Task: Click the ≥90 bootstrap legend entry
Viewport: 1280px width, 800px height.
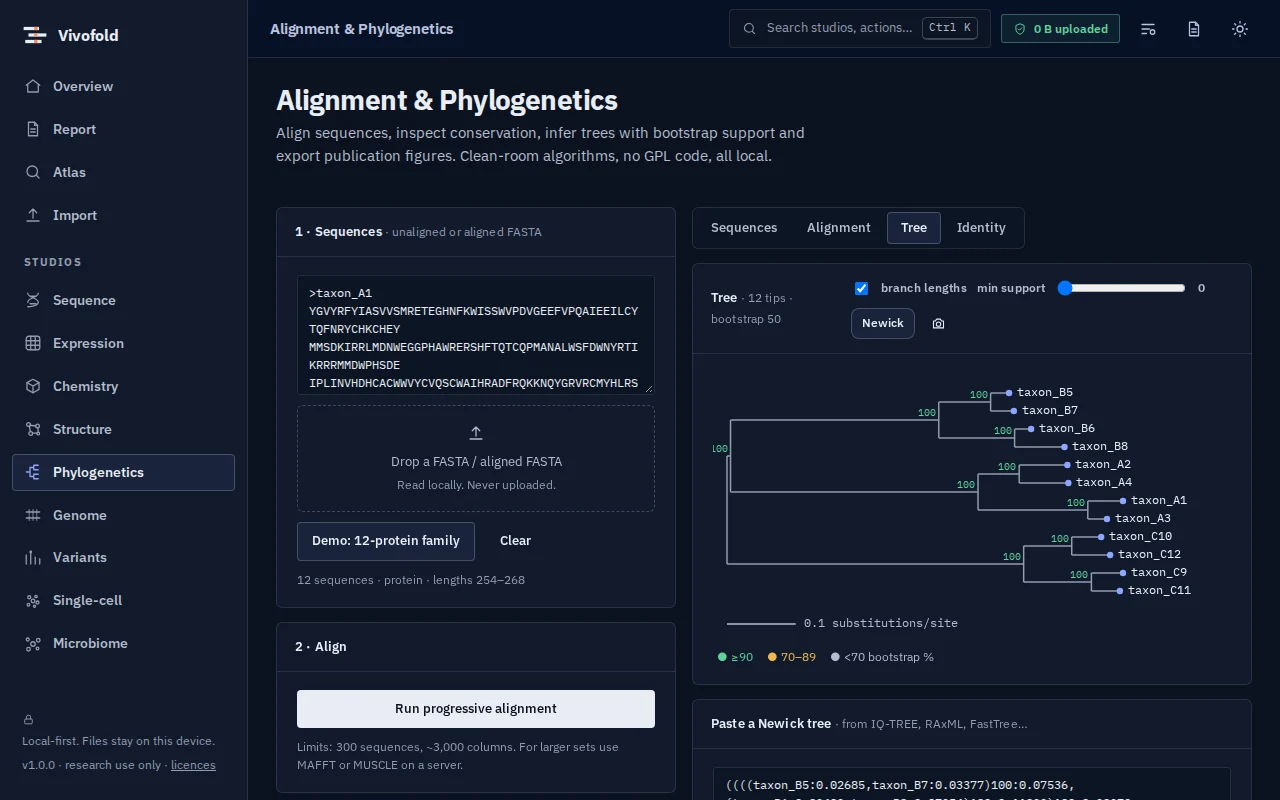Action: click(736, 657)
